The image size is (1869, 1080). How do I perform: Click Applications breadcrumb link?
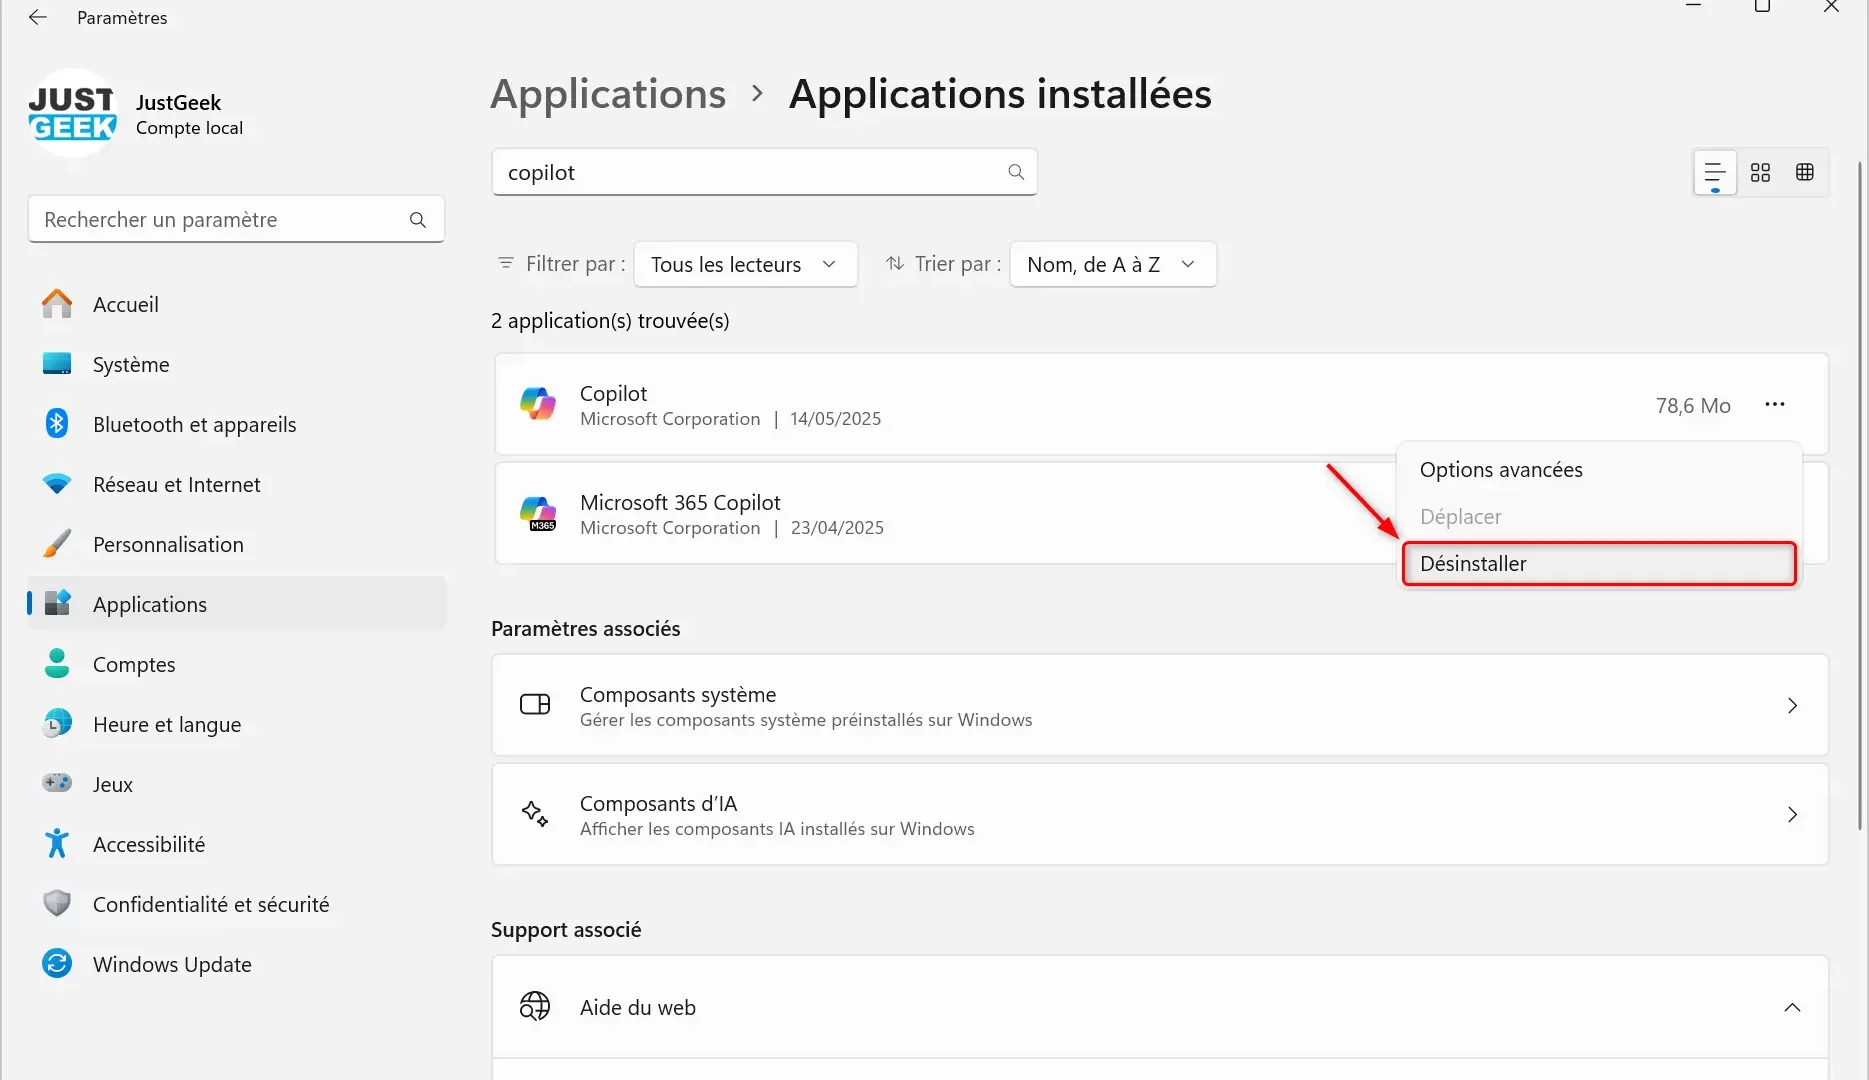coord(608,94)
